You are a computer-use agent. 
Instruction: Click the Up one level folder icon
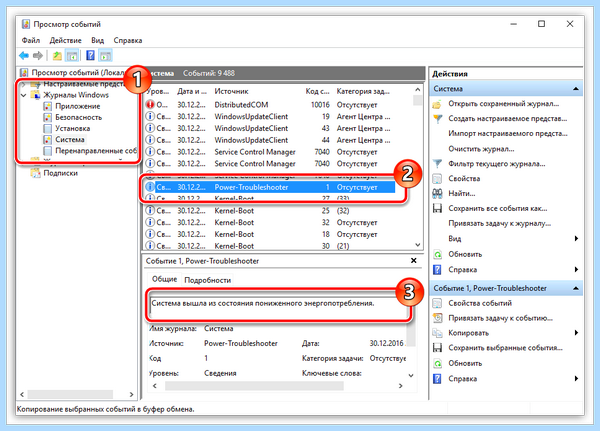click(57, 56)
